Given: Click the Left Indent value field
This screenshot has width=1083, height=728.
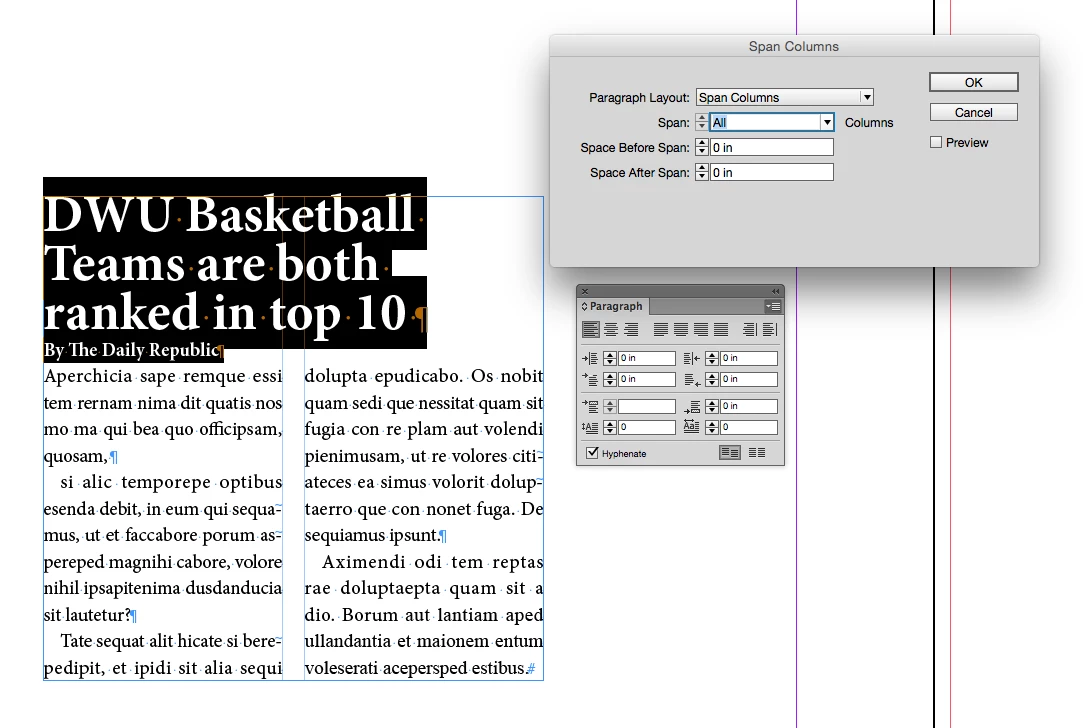Looking at the screenshot, I should click(646, 358).
